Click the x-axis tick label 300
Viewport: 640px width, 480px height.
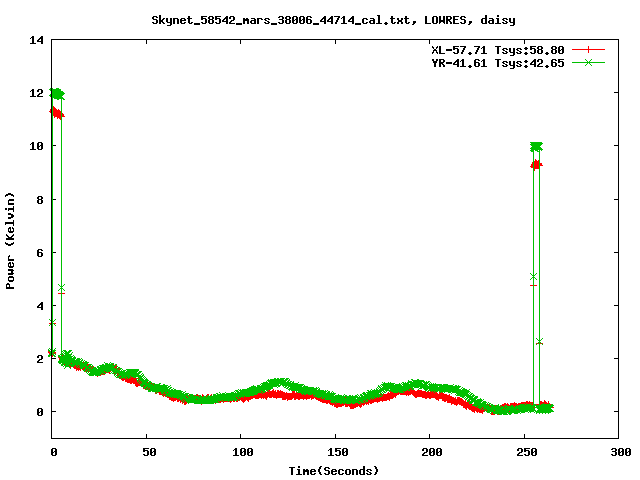620,452
